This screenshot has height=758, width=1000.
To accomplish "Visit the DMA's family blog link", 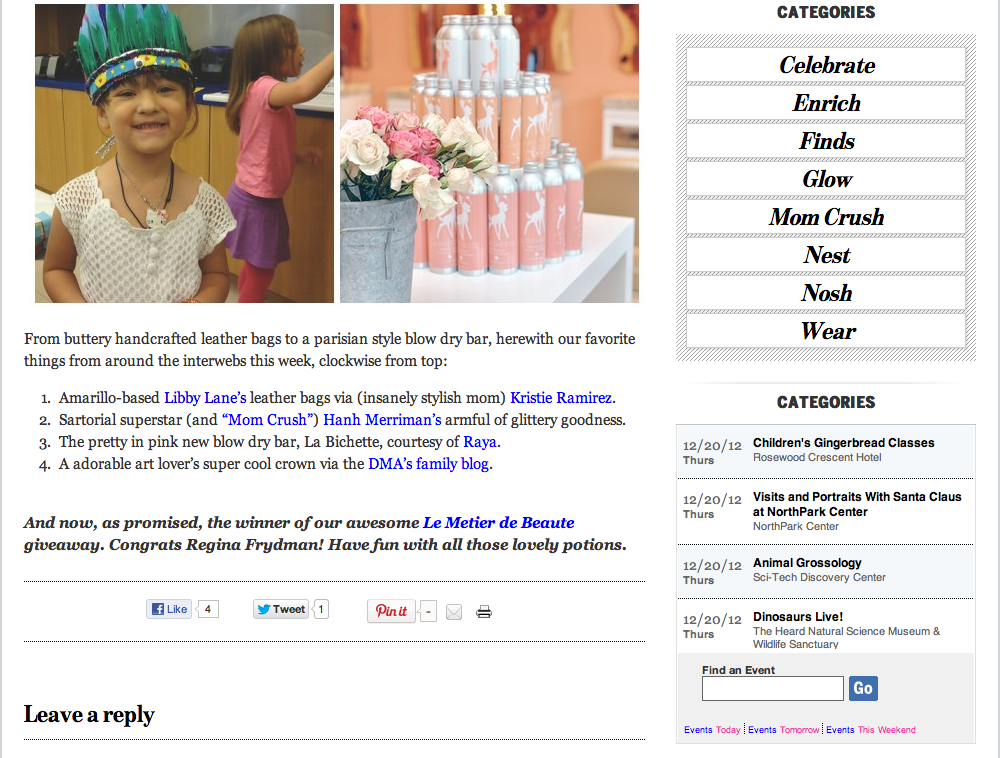I will click(429, 463).
